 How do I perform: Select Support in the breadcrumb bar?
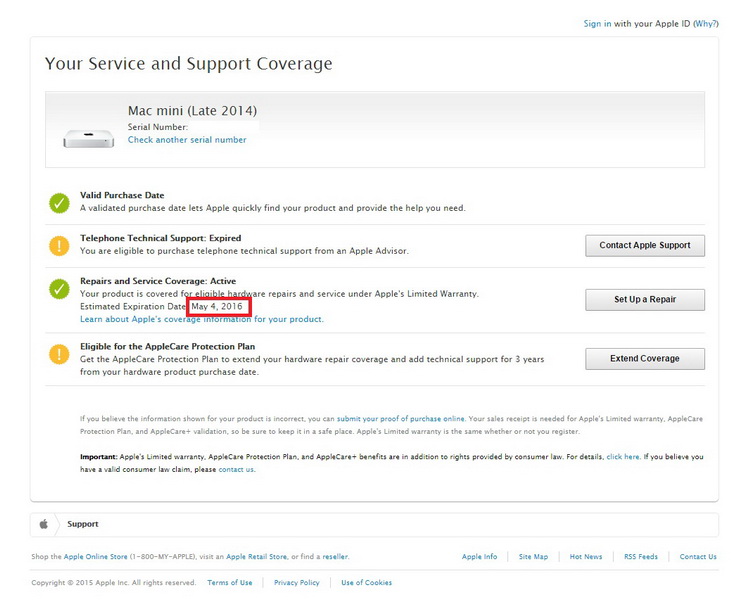83,524
